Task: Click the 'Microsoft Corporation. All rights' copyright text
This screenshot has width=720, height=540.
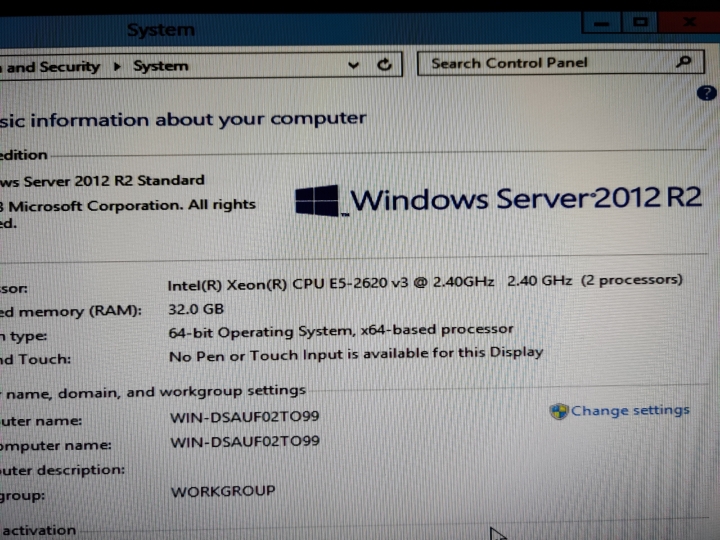Action: point(132,205)
